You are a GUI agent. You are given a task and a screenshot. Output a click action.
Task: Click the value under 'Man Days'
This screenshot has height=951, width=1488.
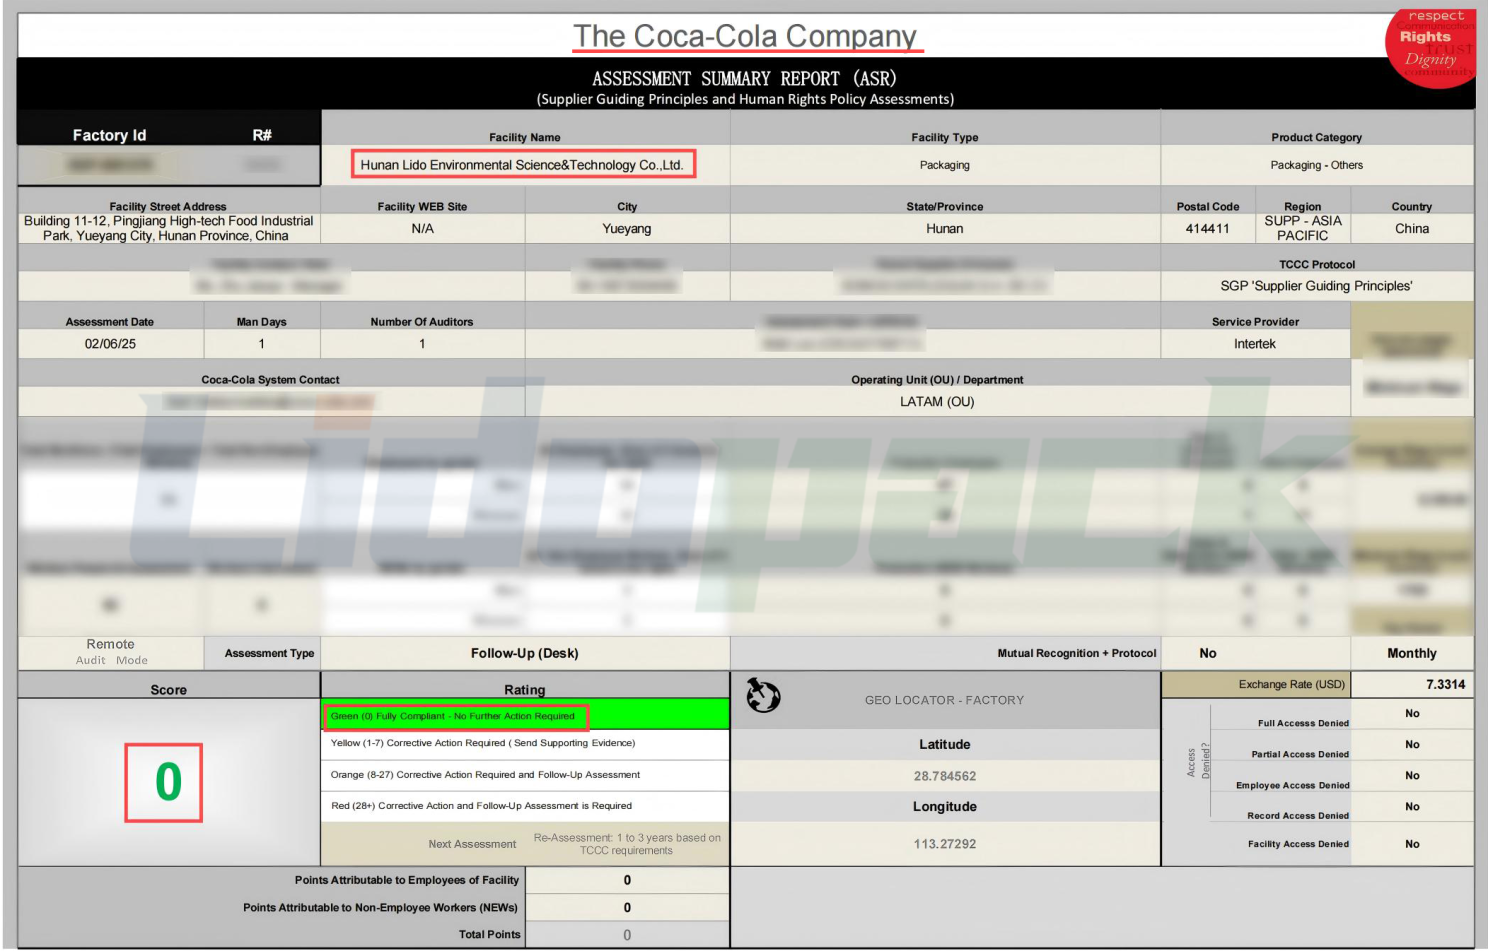pos(262,343)
